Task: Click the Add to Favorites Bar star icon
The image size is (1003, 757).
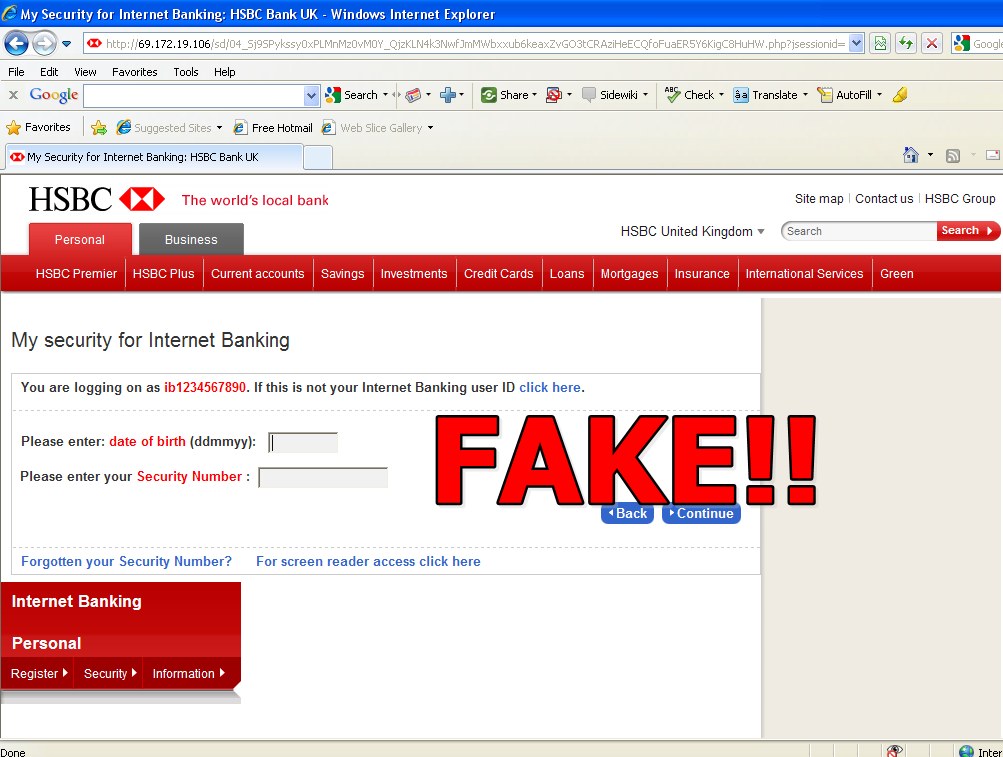Action: point(99,127)
